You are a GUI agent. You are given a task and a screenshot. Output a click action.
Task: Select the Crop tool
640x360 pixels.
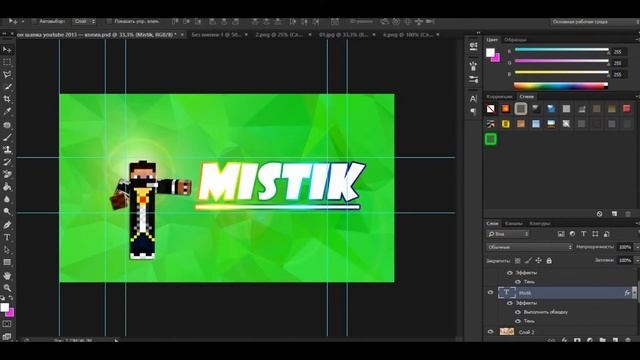click(x=7, y=99)
